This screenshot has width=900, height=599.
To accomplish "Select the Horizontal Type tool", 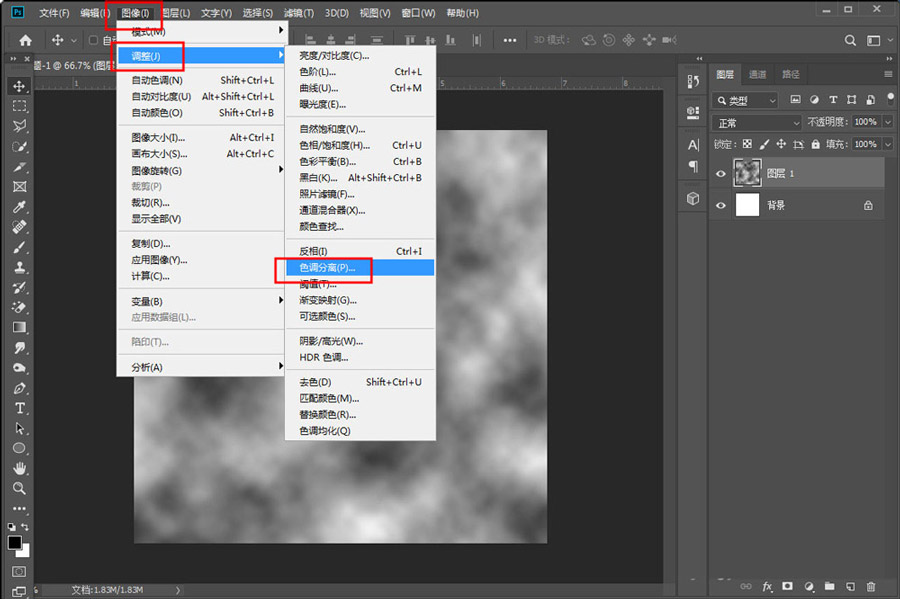I will point(19,409).
